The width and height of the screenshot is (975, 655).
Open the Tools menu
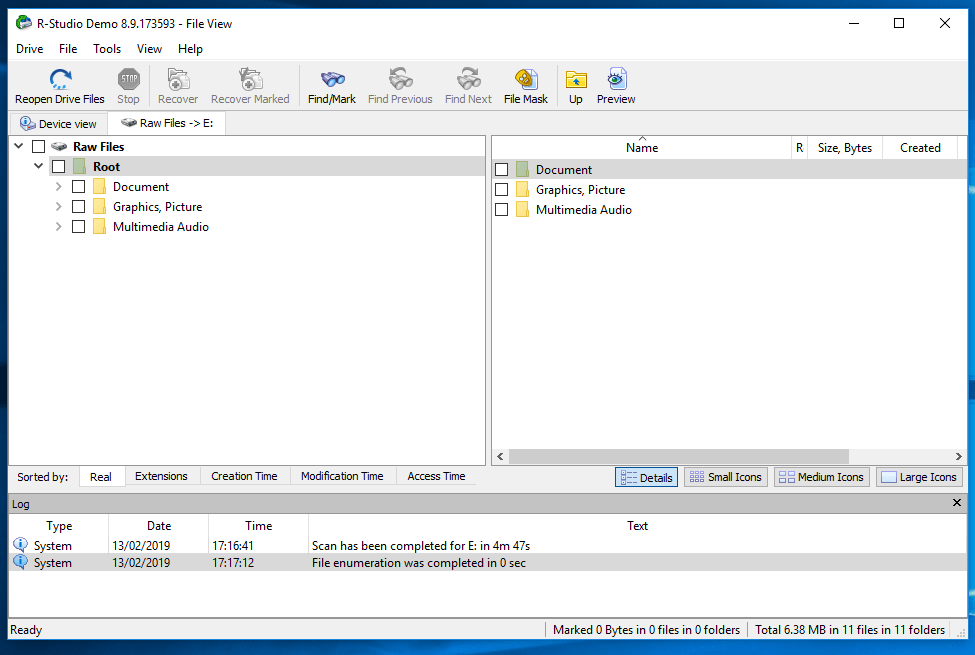point(107,49)
